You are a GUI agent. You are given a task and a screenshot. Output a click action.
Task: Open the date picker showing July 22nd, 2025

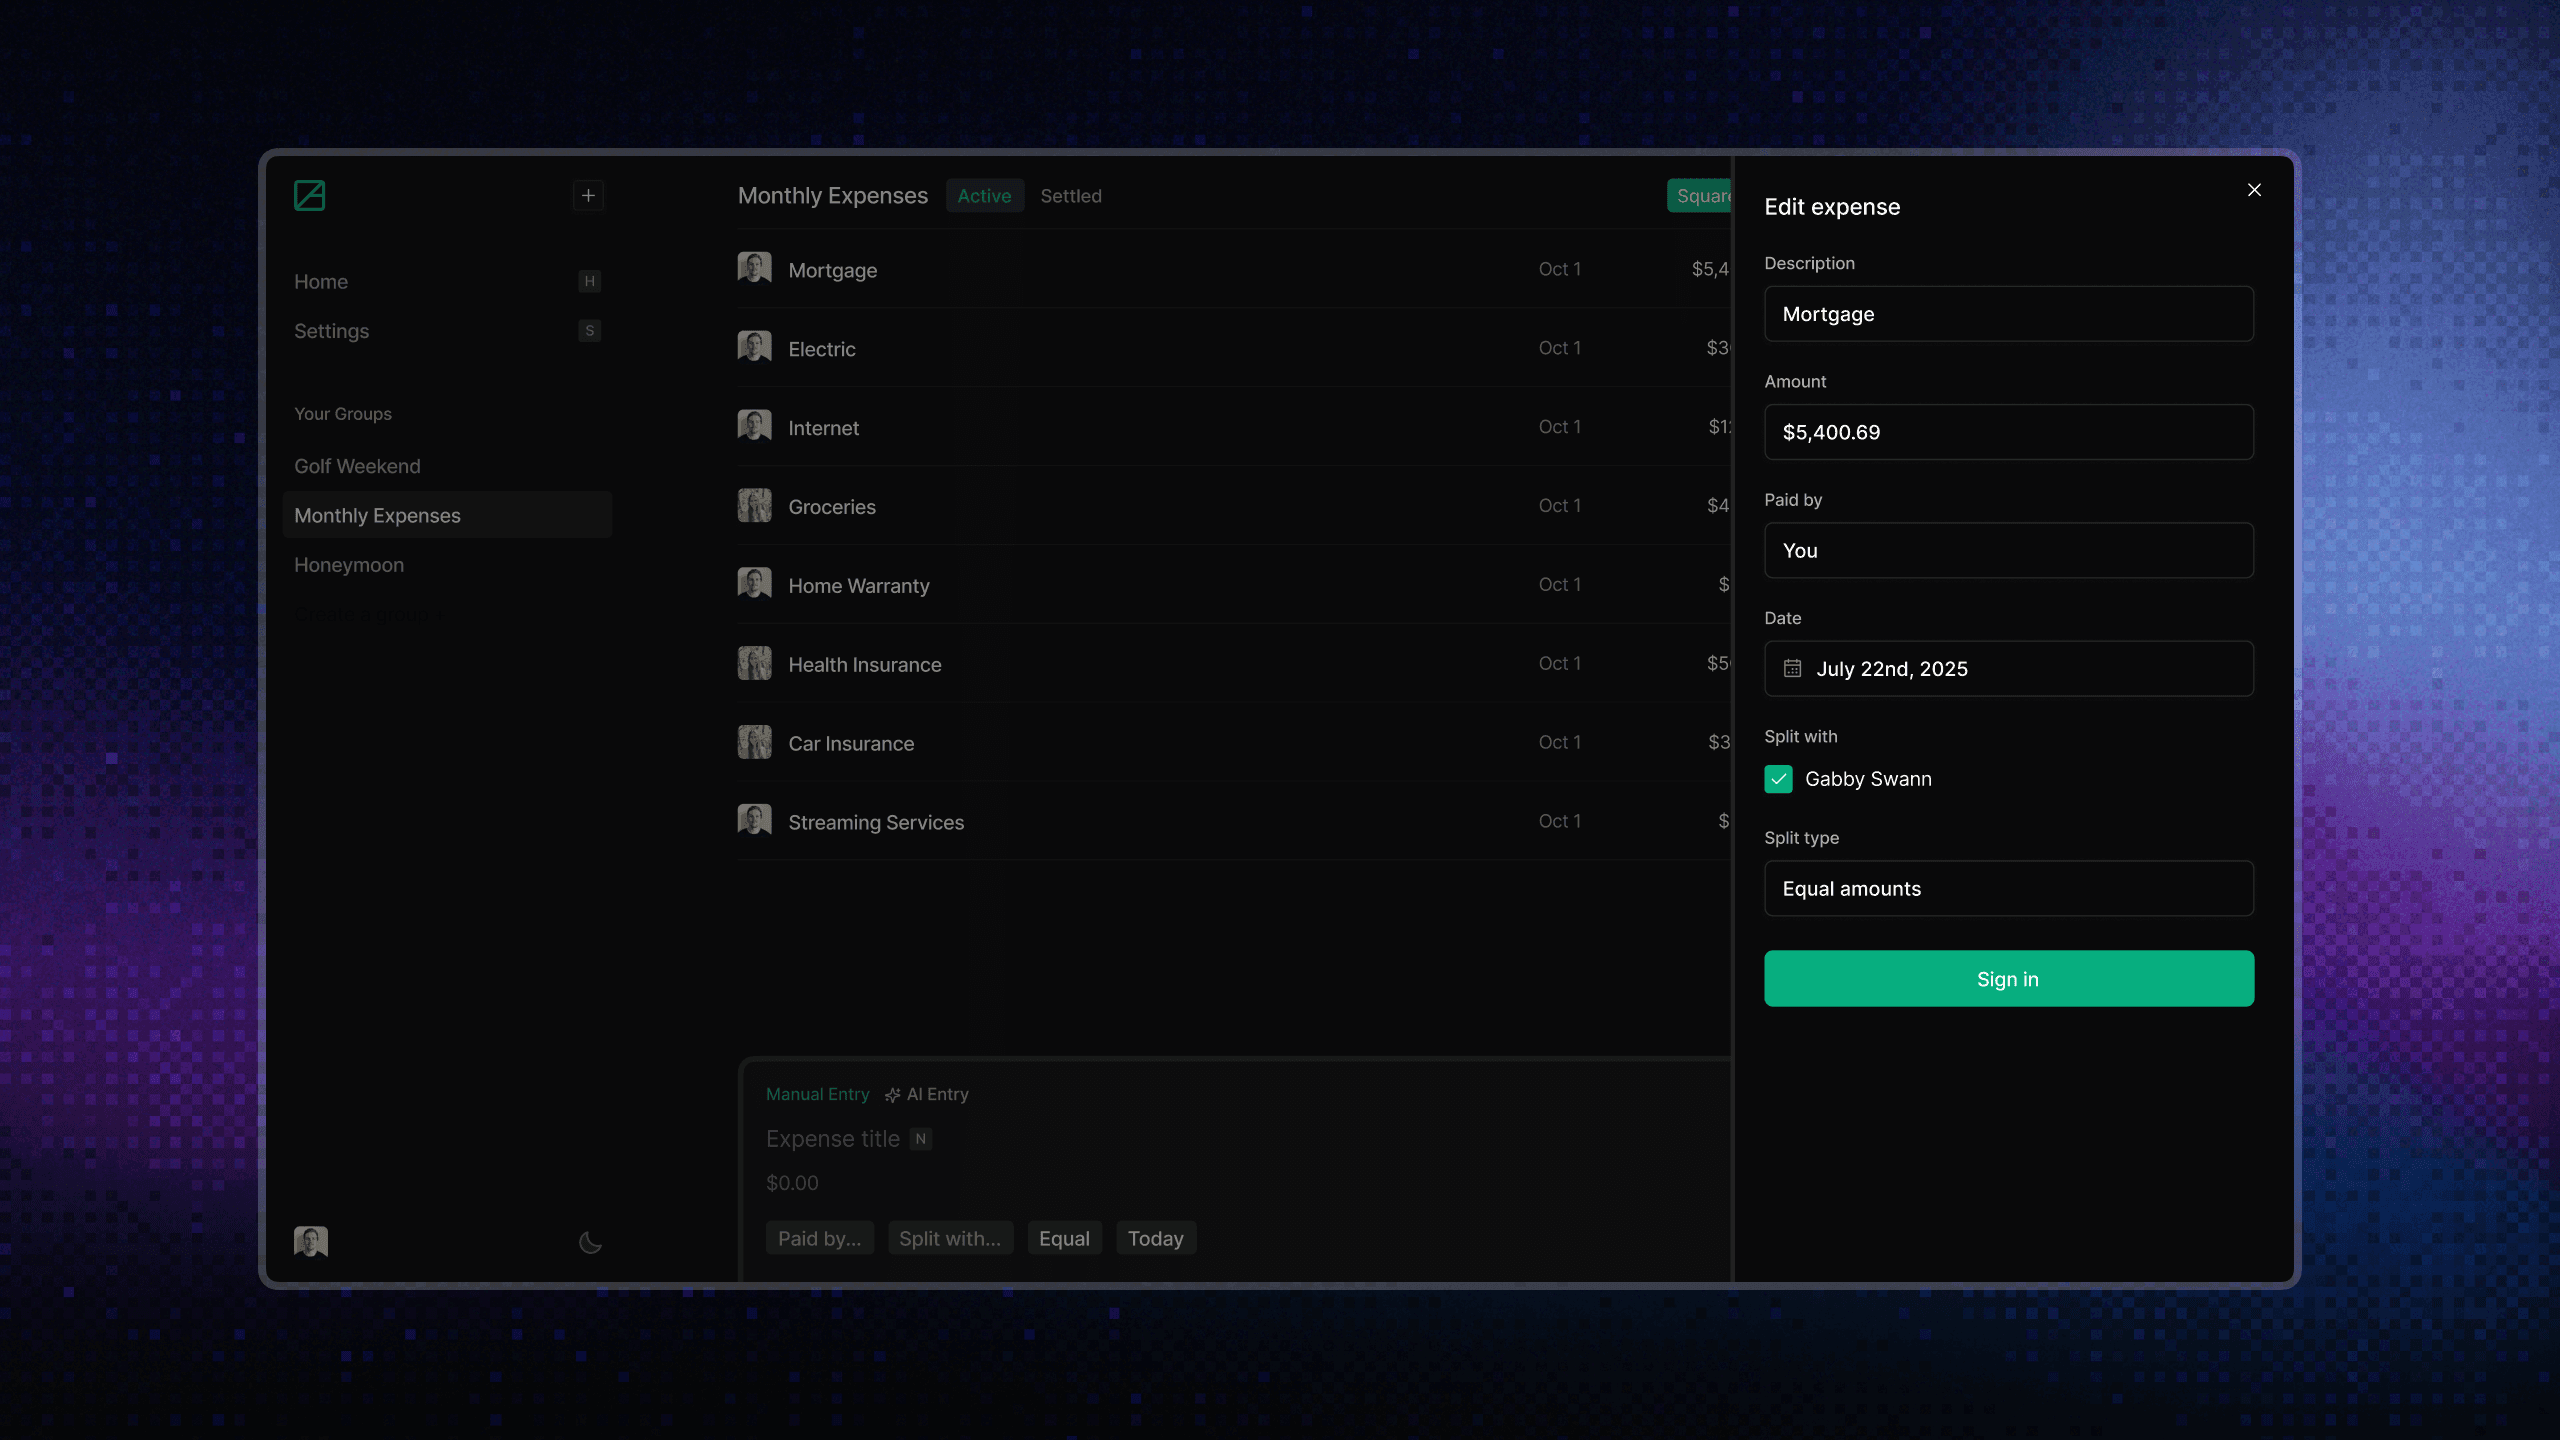[x=2008, y=669]
